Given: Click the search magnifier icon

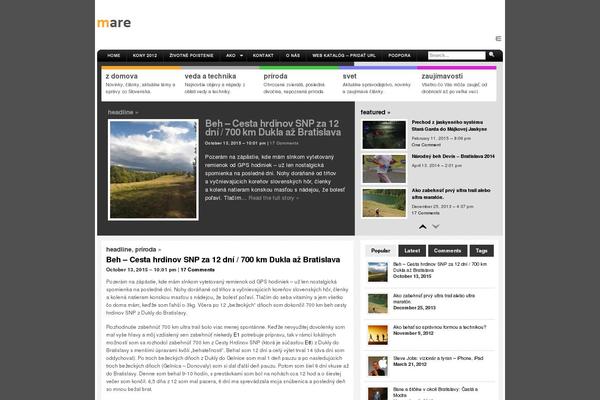Looking at the screenshot, I should tap(491, 55).
